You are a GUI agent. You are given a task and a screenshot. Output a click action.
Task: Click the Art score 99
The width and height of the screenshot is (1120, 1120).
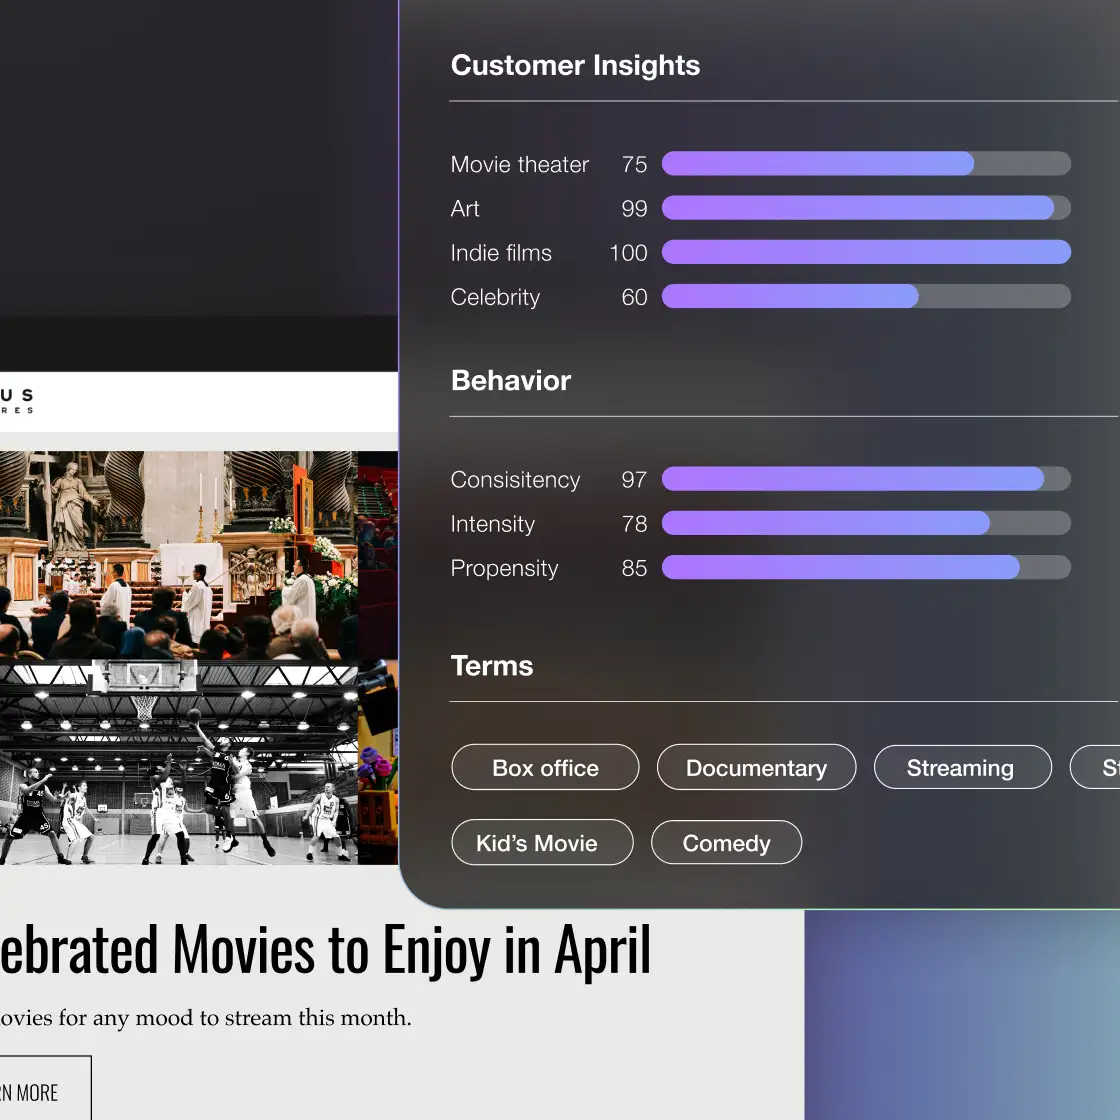[634, 209]
